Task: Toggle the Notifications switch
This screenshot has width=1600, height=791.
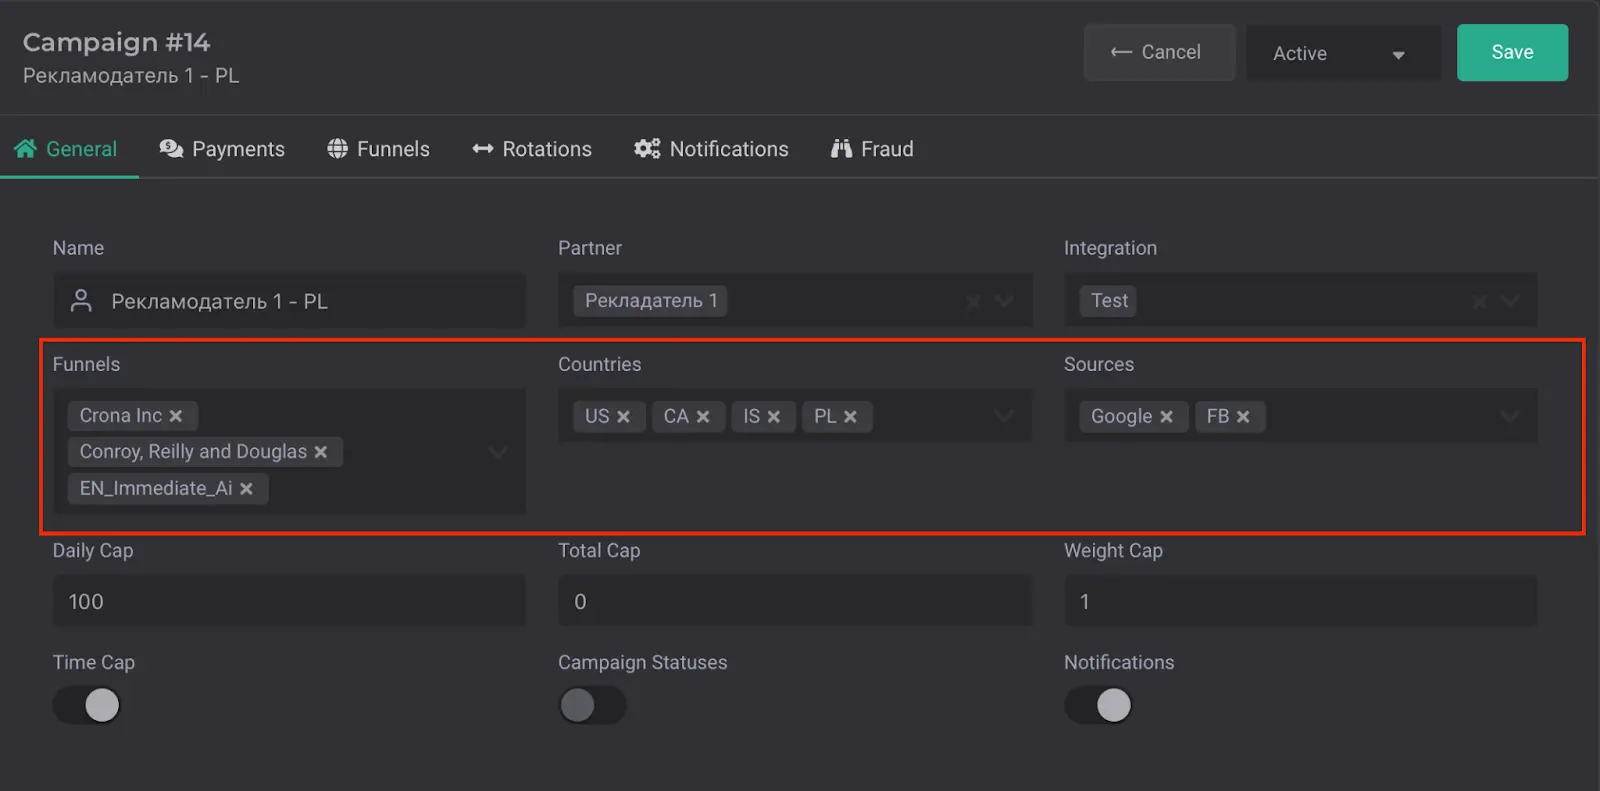Action: pos(1098,705)
